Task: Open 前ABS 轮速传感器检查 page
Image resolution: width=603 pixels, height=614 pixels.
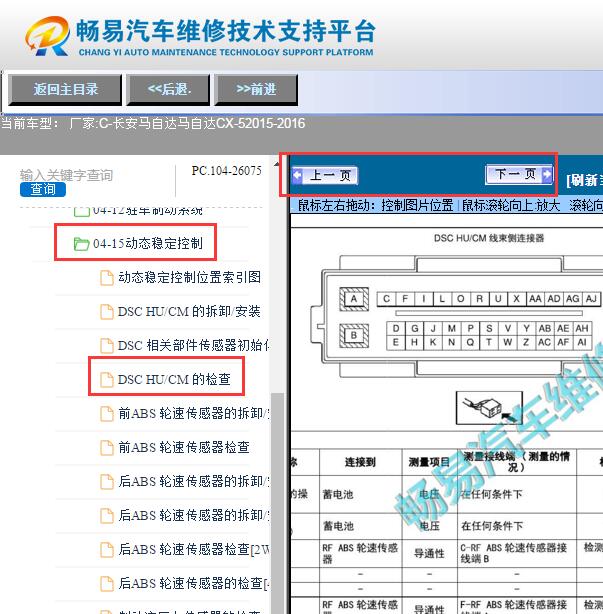Action: click(184, 447)
